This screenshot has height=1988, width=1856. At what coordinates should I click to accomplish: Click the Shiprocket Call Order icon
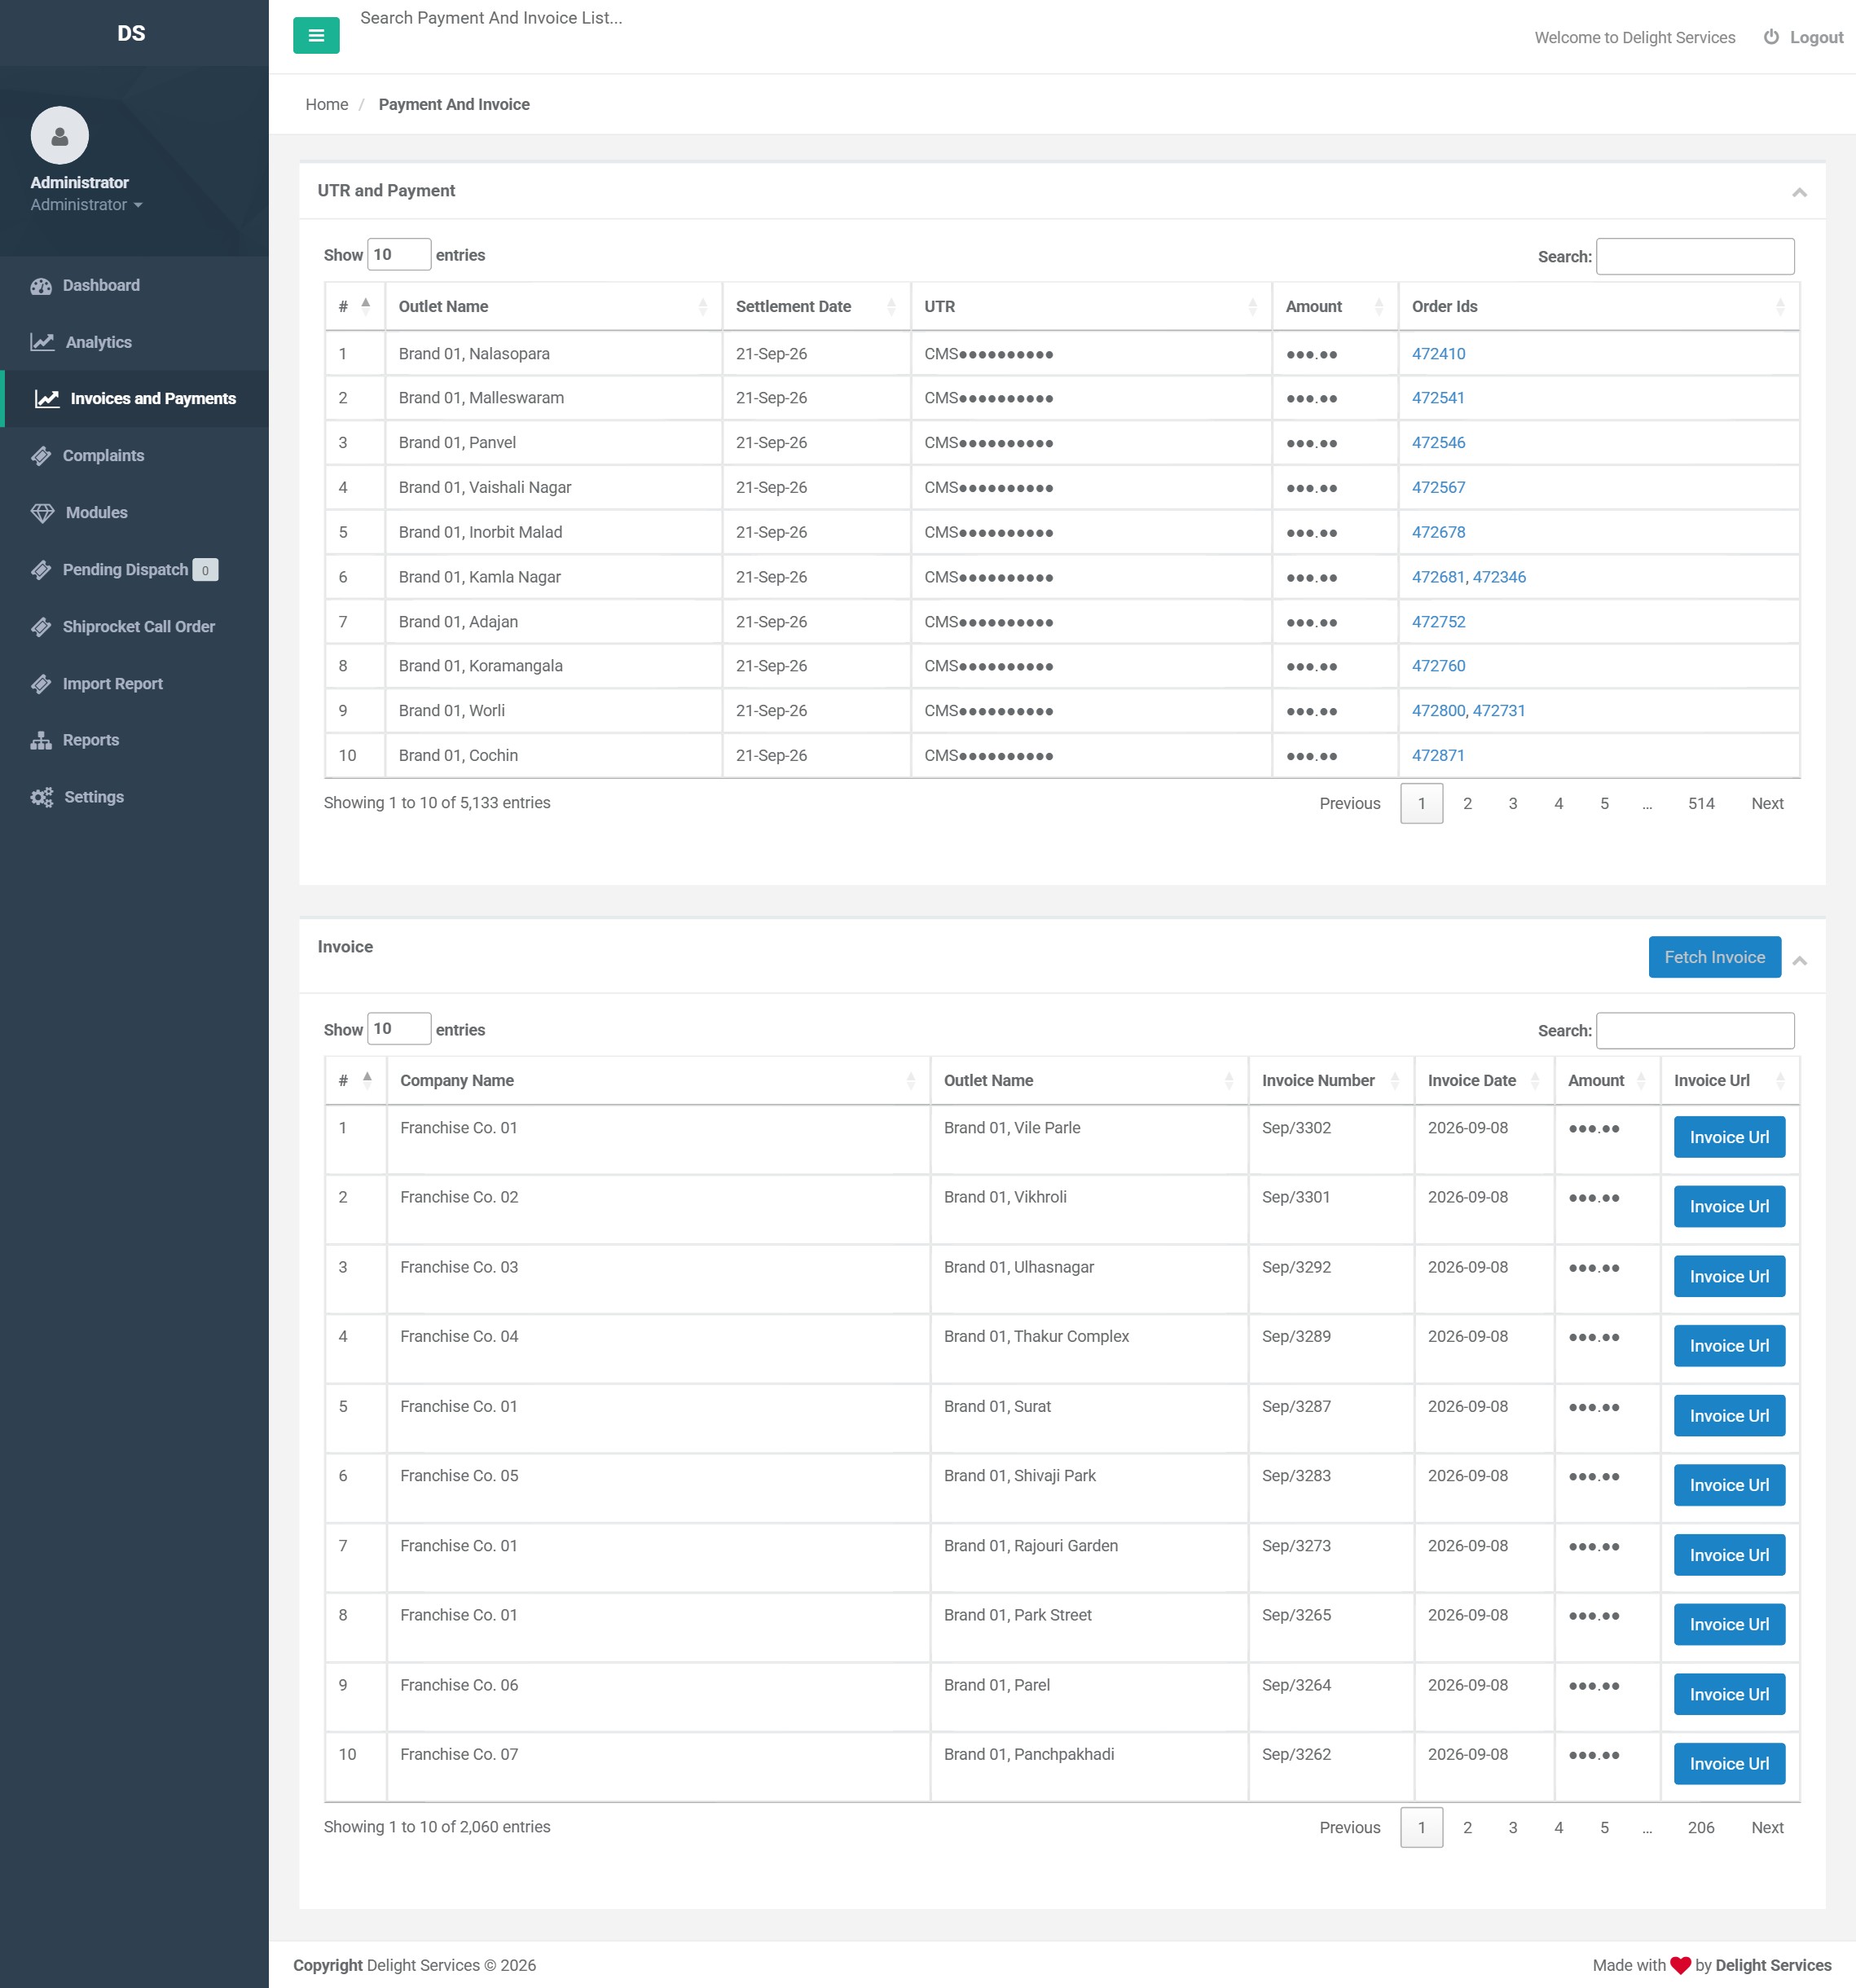point(41,627)
